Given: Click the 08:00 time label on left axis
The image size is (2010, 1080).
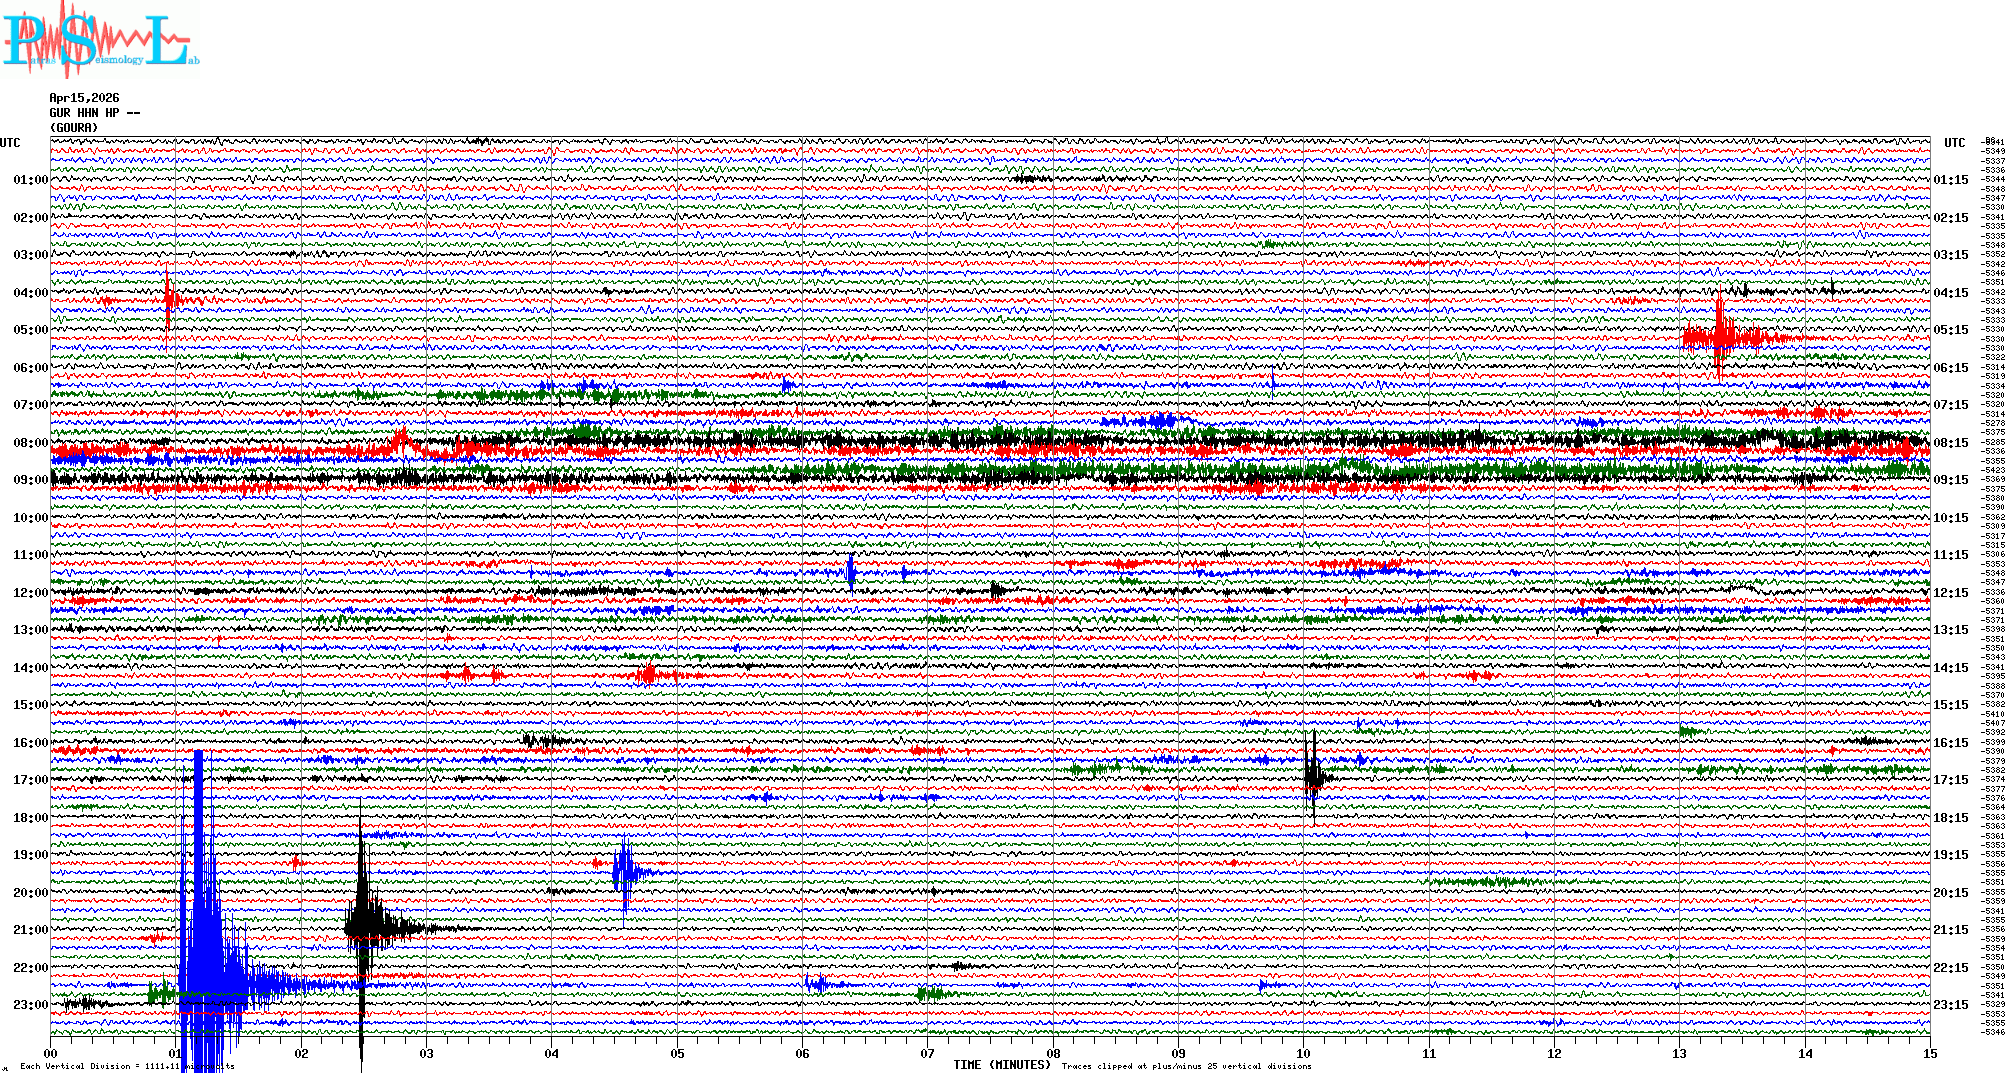Looking at the screenshot, I should pos(30,443).
